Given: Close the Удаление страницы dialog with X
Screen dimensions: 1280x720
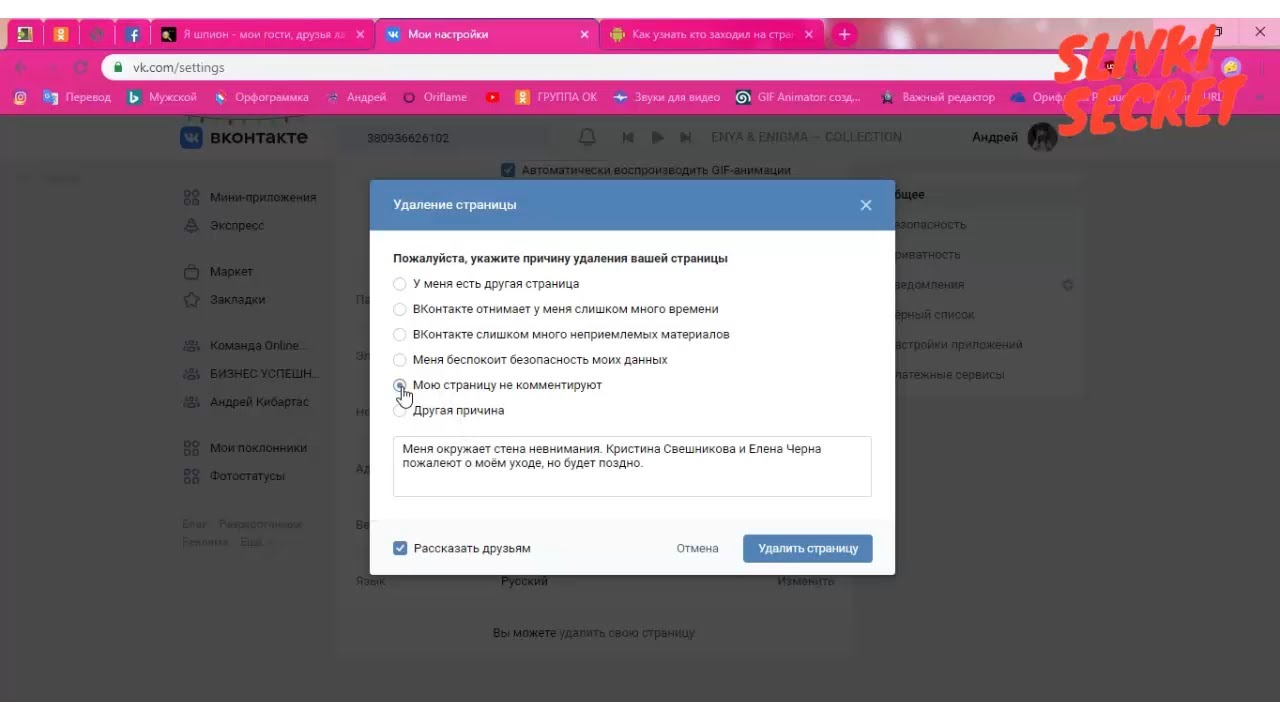Looking at the screenshot, I should click(x=866, y=205).
